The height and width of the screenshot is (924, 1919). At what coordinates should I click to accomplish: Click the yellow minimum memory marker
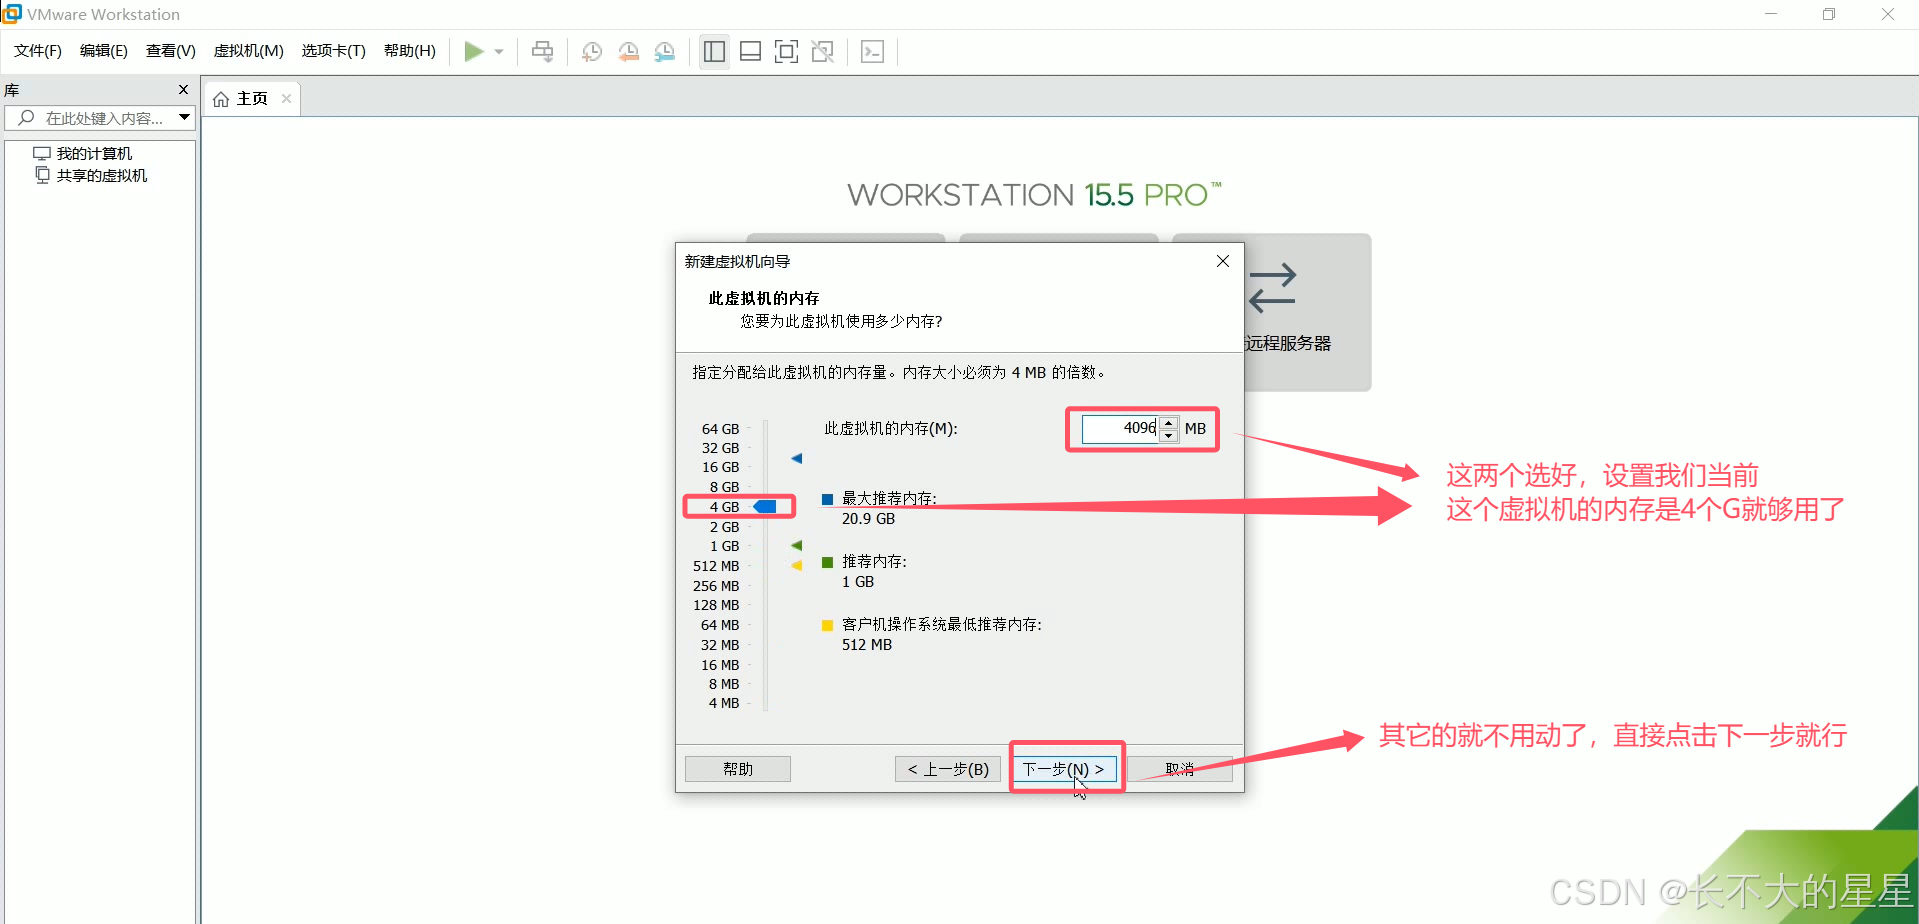797,566
